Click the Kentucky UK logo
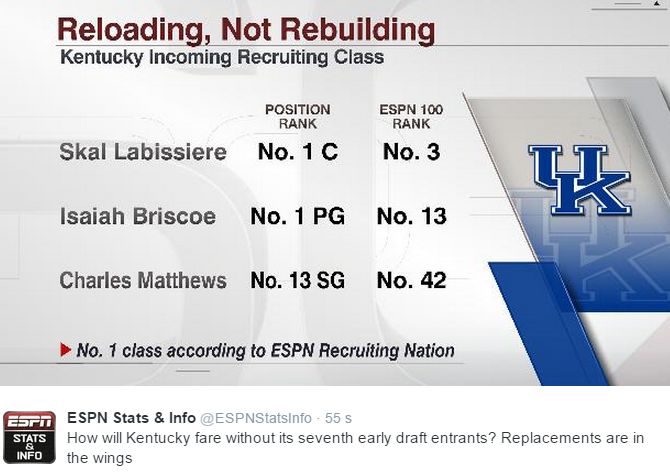The width and height of the screenshot is (670, 472). point(580,179)
